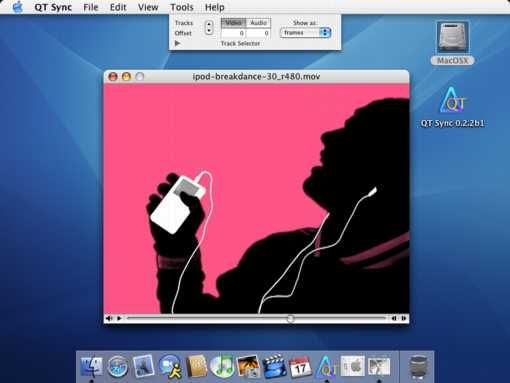Click the Offset stepper arrows
Image resolution: width=510 pixels, height=383 pixels.
pyautogui.click(x=209, y=28)
